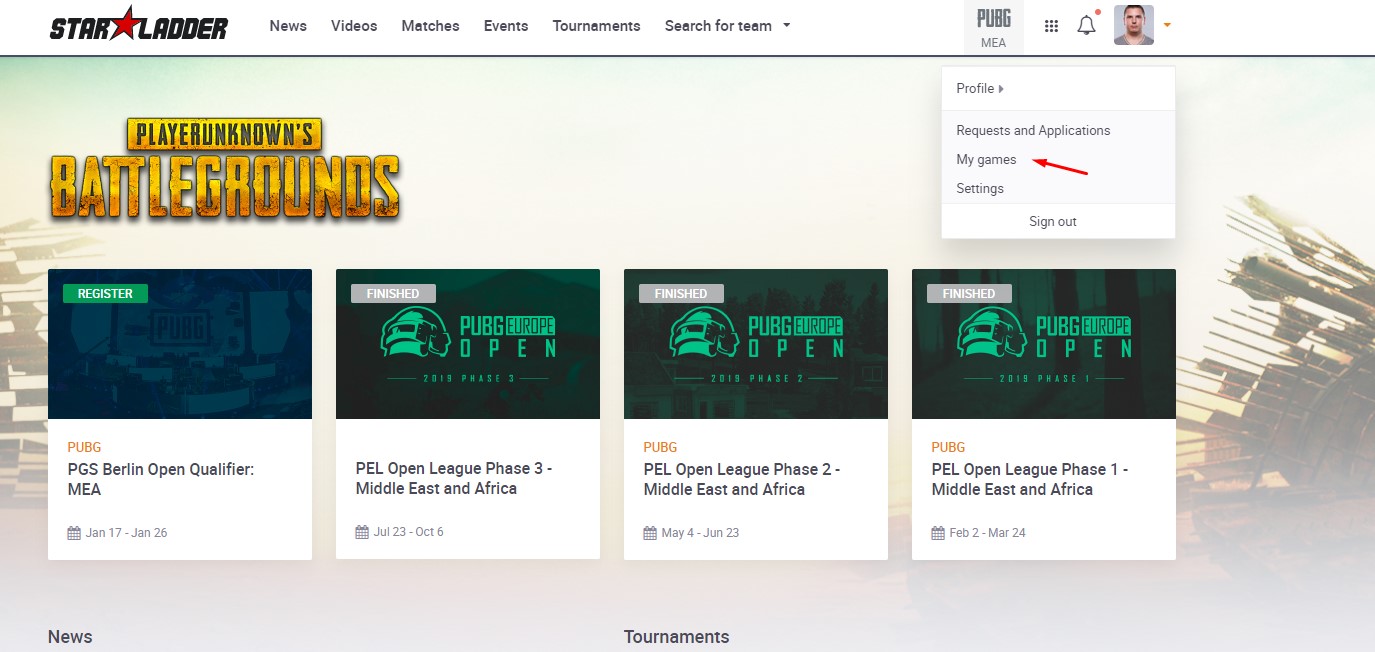Click the PUBG label on PGS Berlin card

85,447
